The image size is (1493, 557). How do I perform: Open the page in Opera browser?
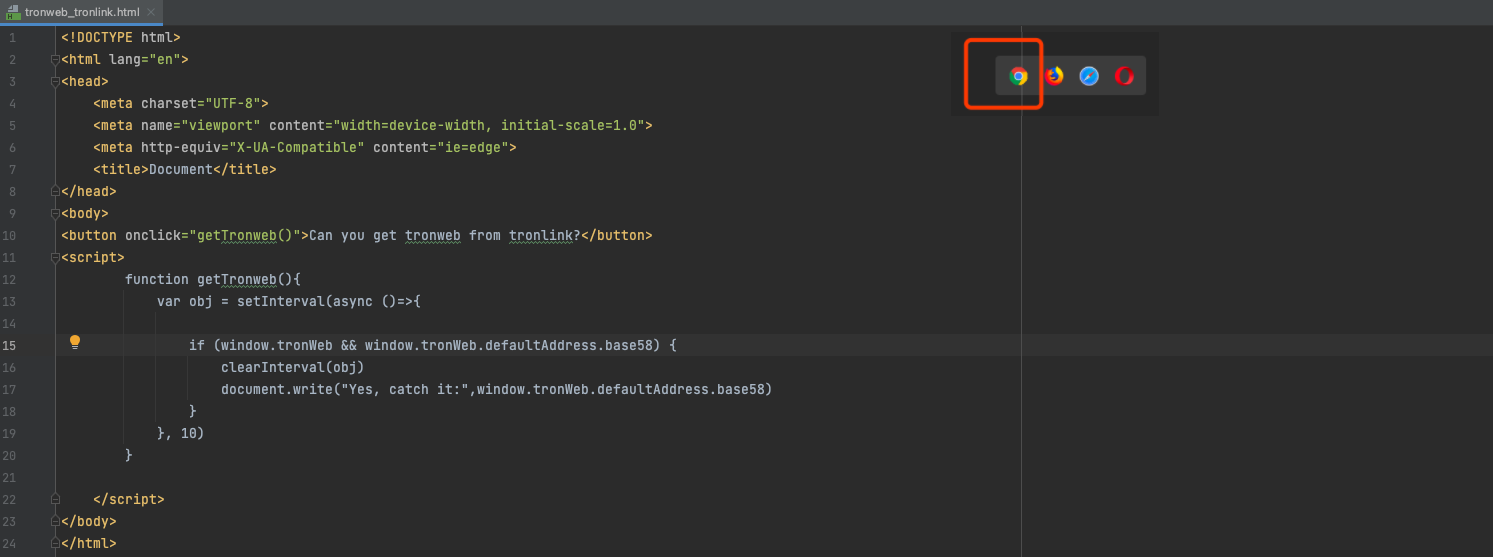[1124, 76]
